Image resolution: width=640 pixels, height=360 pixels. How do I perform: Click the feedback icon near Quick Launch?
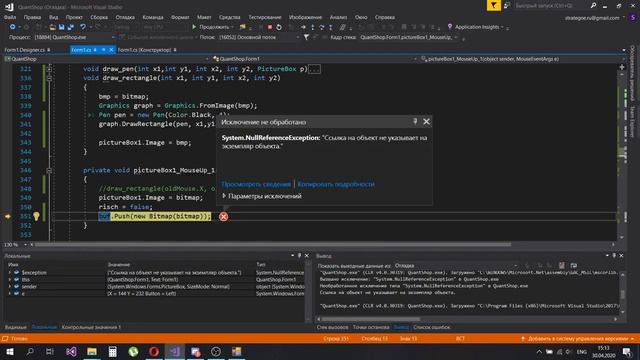(x=507, y=6)
